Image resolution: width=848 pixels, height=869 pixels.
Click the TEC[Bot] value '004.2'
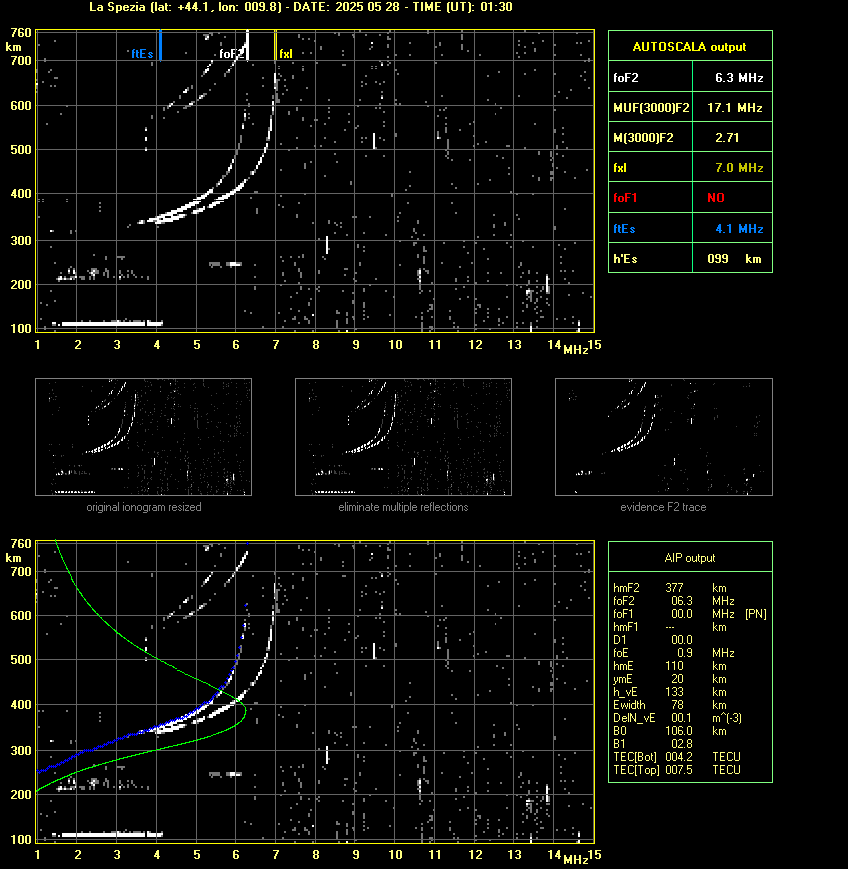[679, 757]
